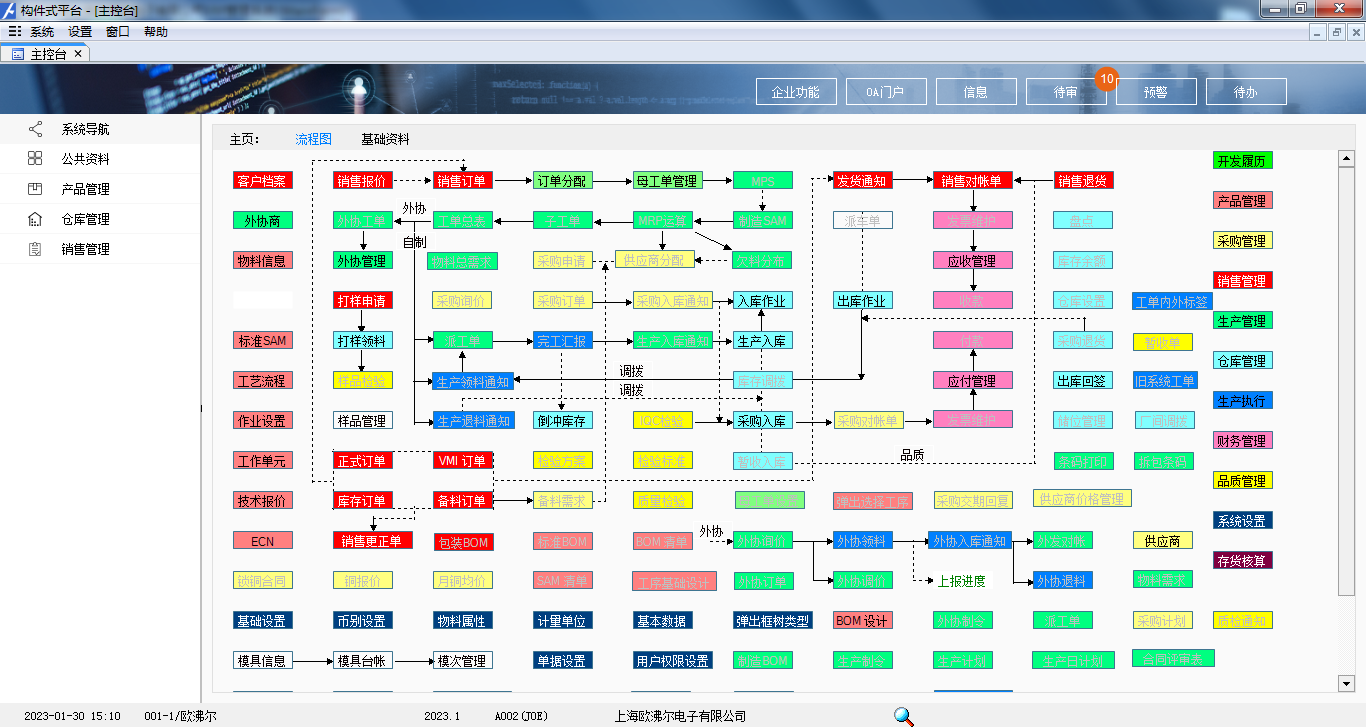Image resolution: width=1366 pixels, height=727 pixels.
Task: Click the 财务管理 module box on right
Action: 1242,441
